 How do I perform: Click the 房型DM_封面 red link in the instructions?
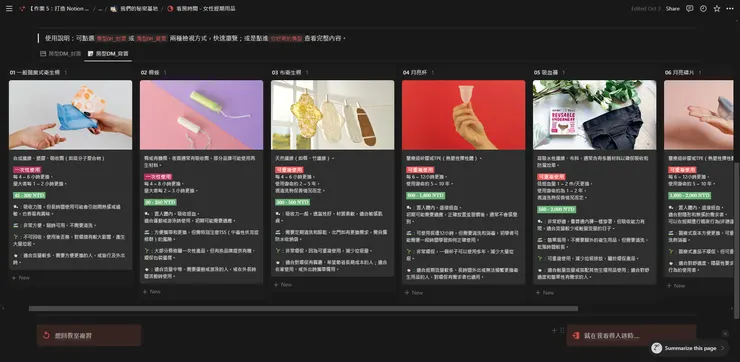111,39
